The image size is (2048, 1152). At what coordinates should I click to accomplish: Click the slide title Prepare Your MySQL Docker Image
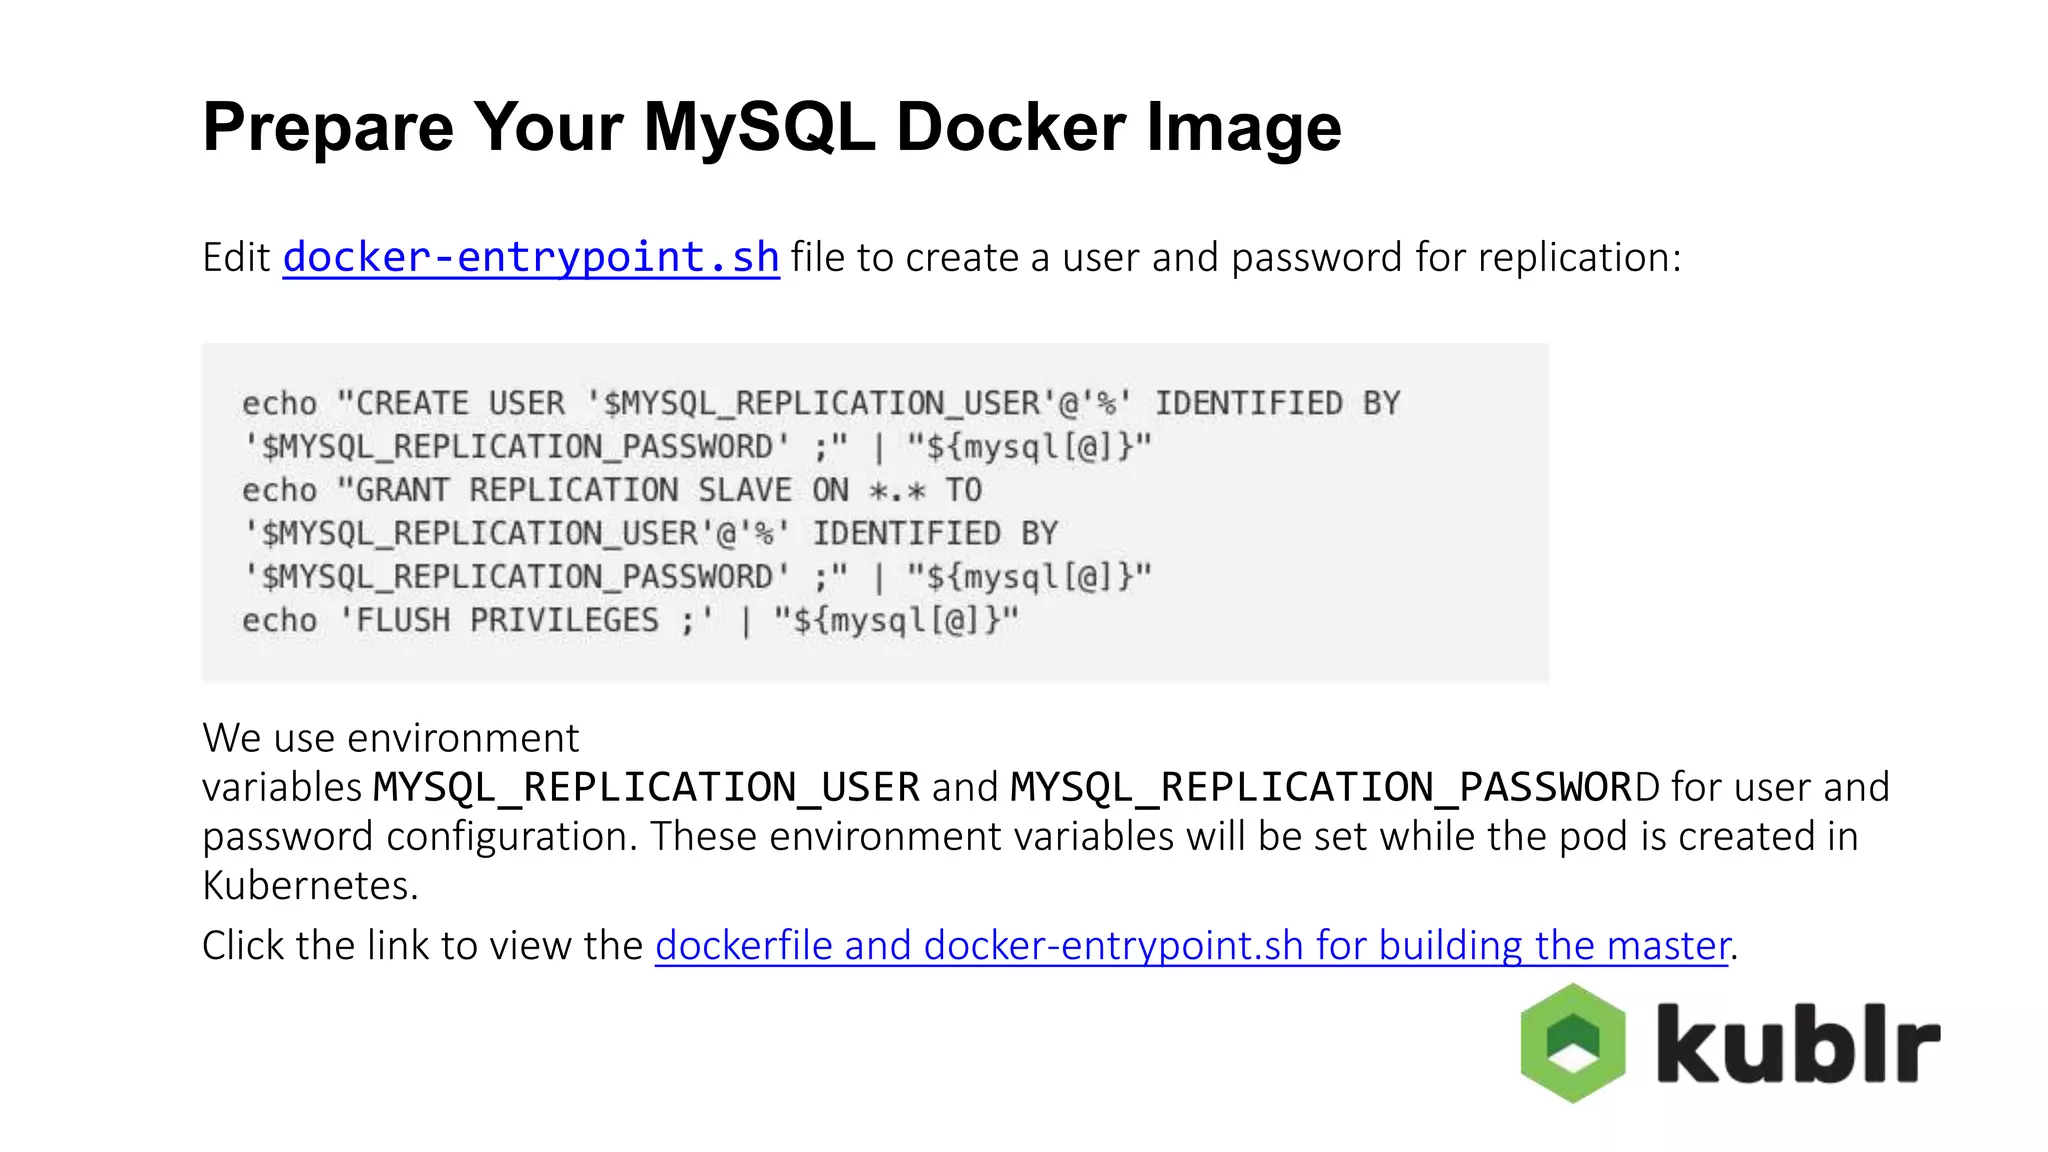pyautogui.click(x=772, y=127)
